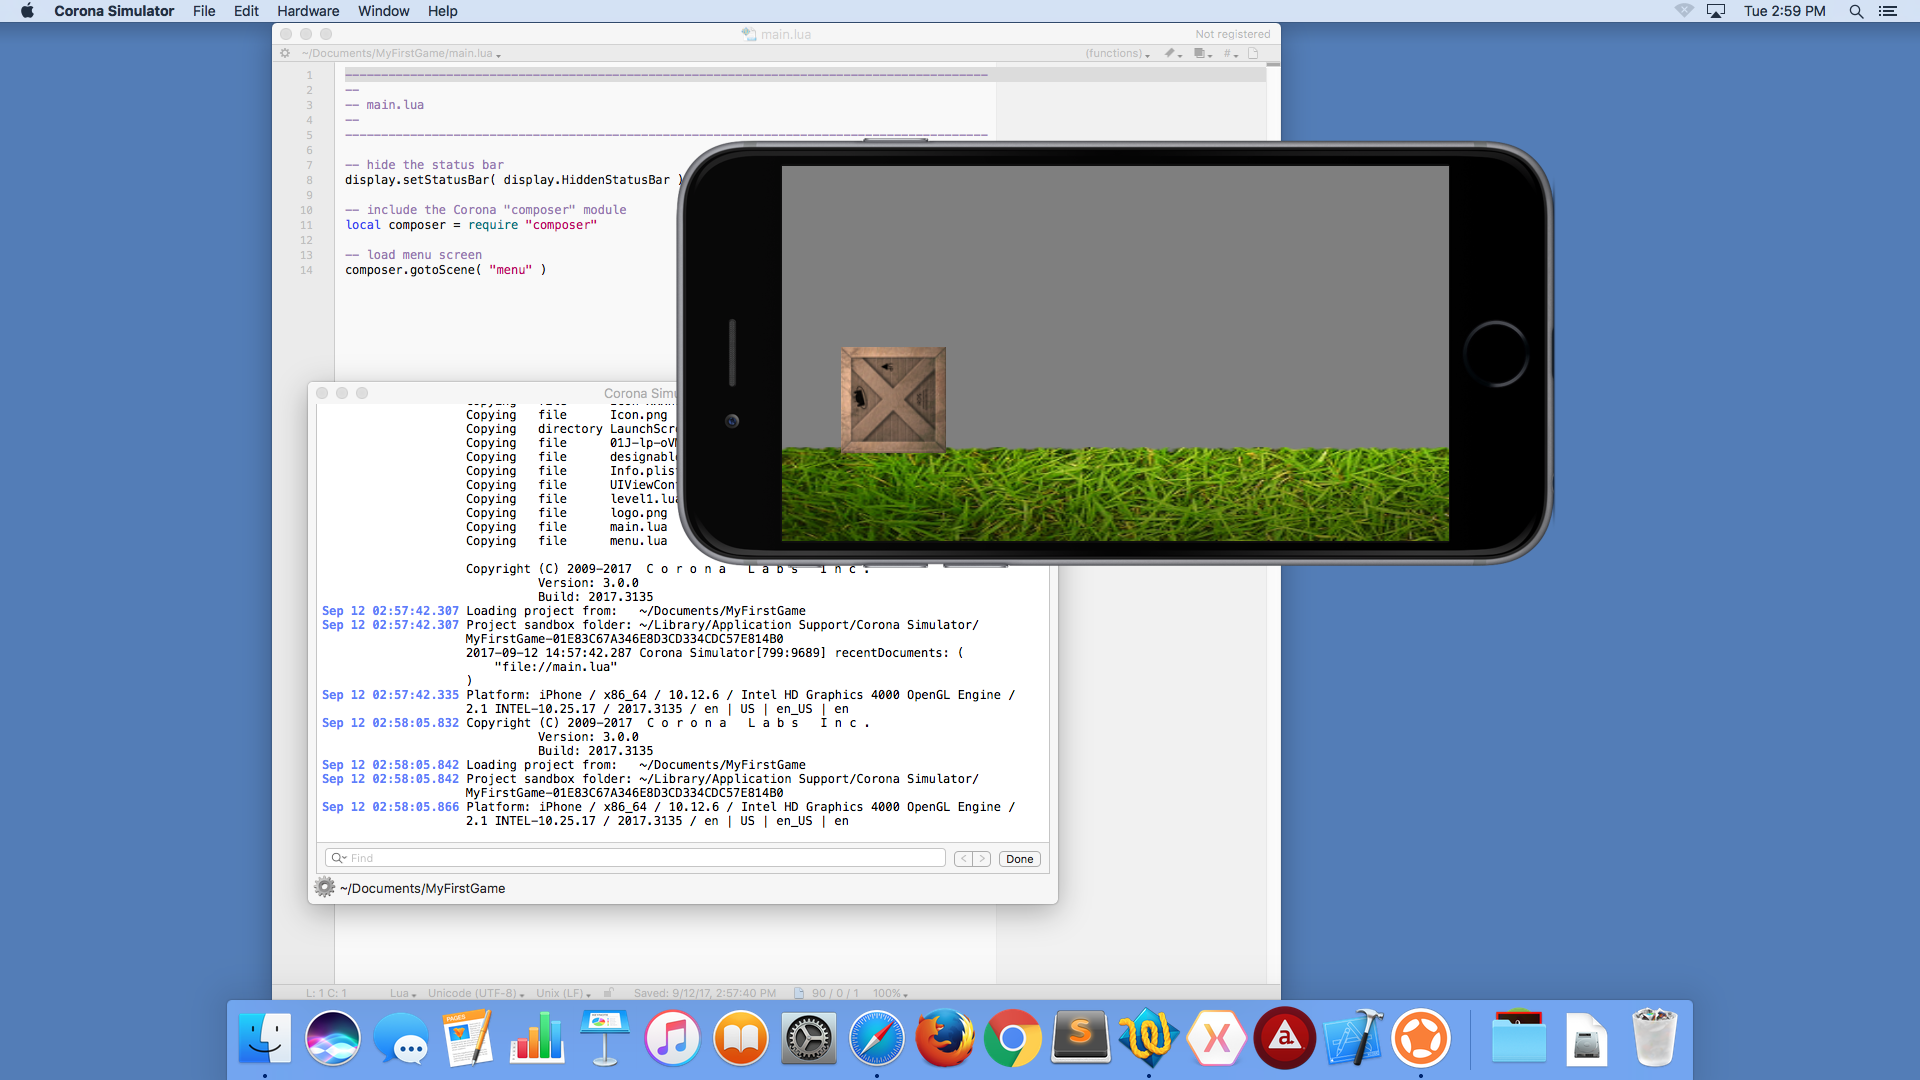Open the Trash in the dock

tap(1655, 1038)
